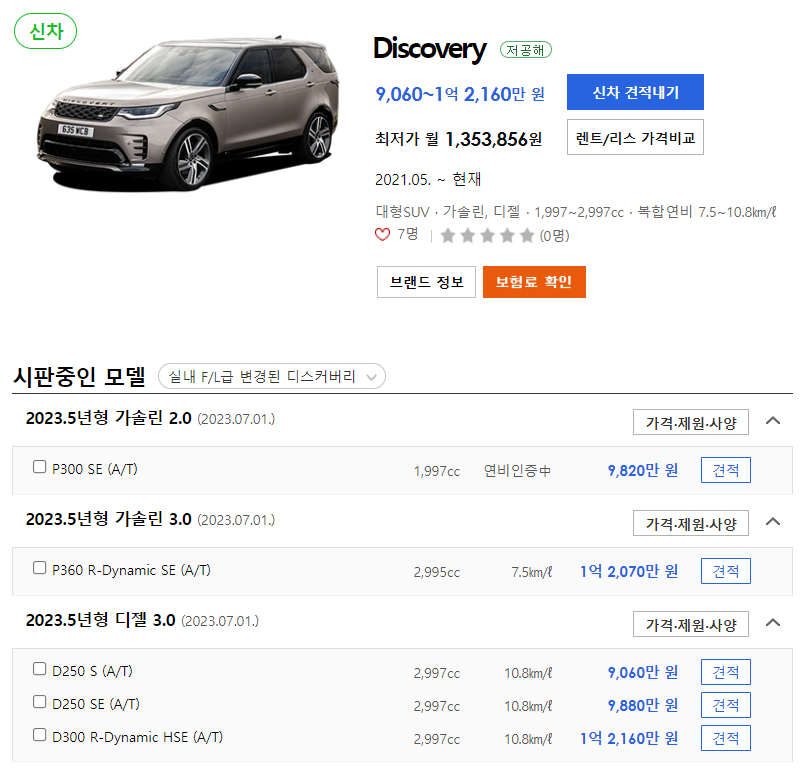Open 가격·제원·사양 for 가솔린 2.0
The height and width of the screenshot is (772, 804).
click(691, 422)
